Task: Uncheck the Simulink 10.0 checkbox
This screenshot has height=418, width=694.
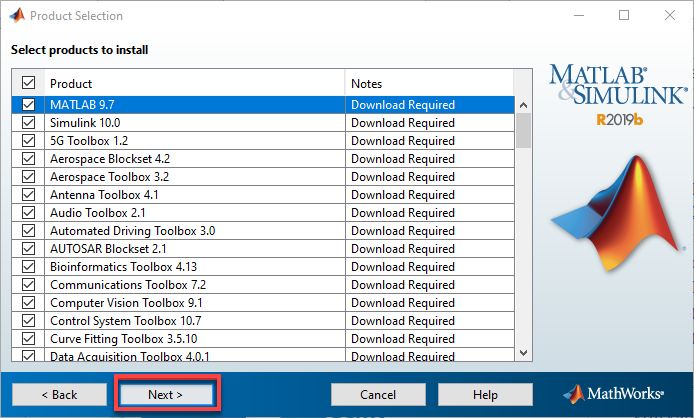Action: click(28, 123)
